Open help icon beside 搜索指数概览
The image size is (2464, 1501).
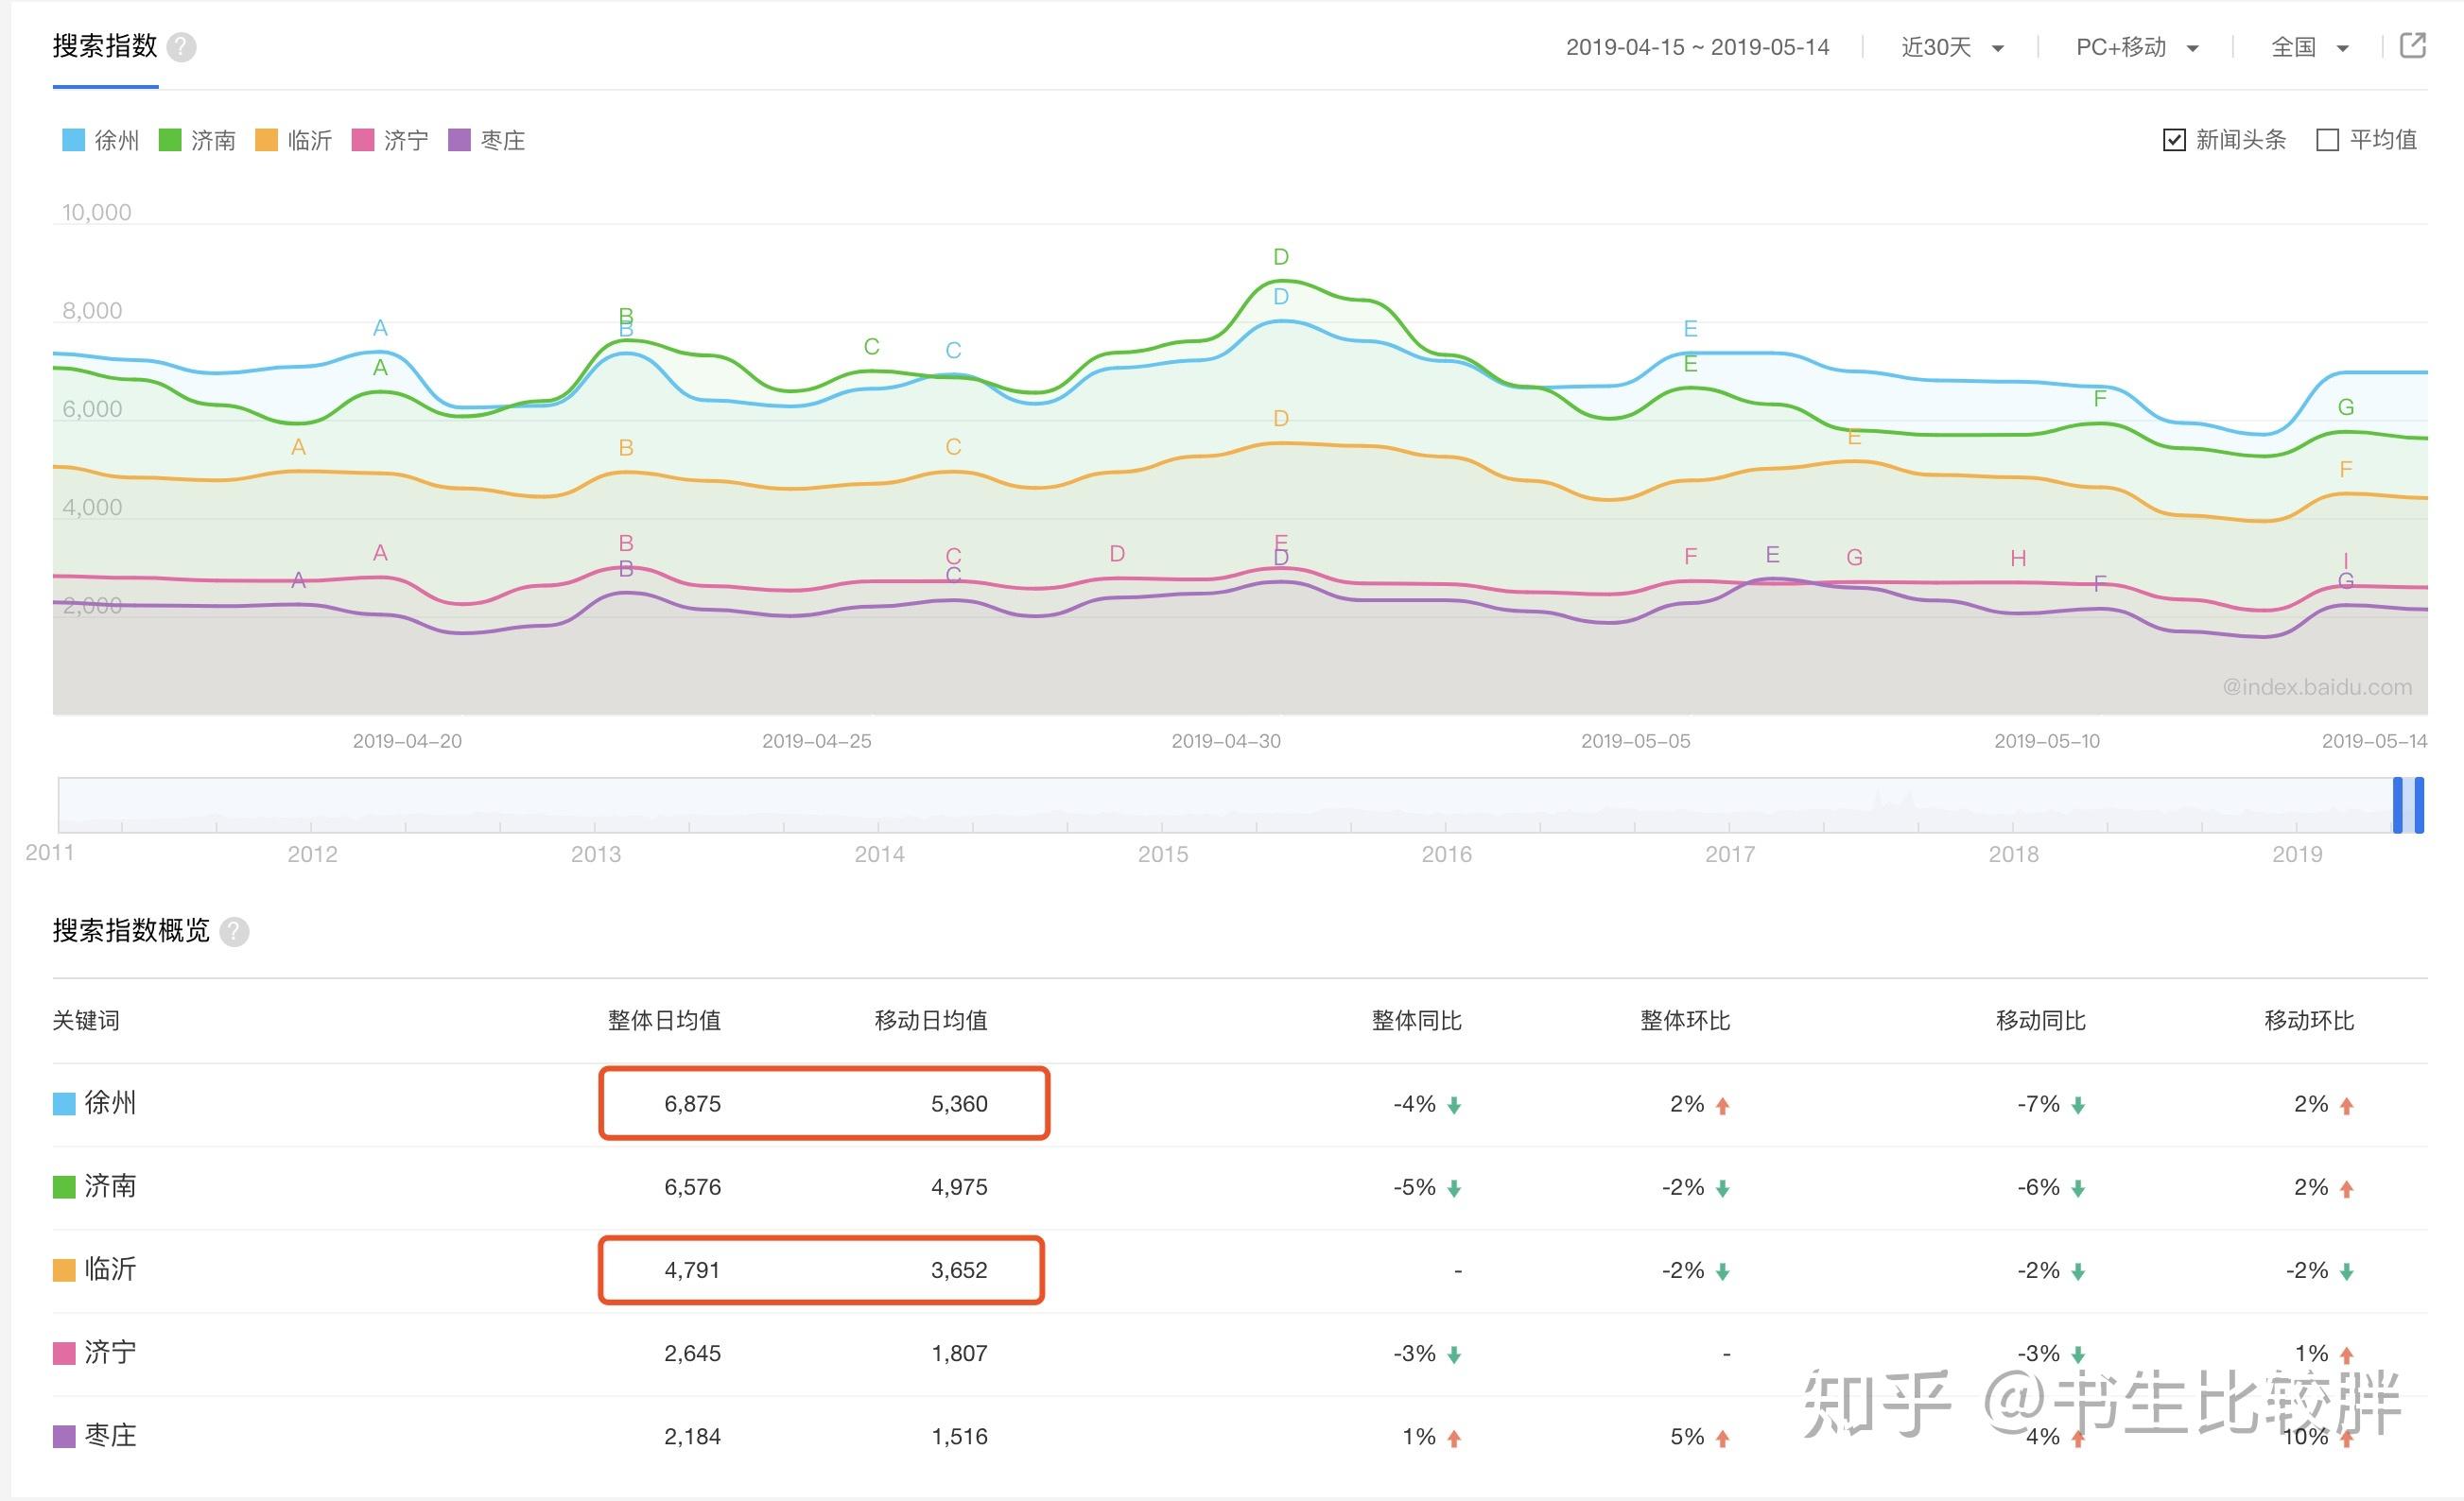click(234, 932)
